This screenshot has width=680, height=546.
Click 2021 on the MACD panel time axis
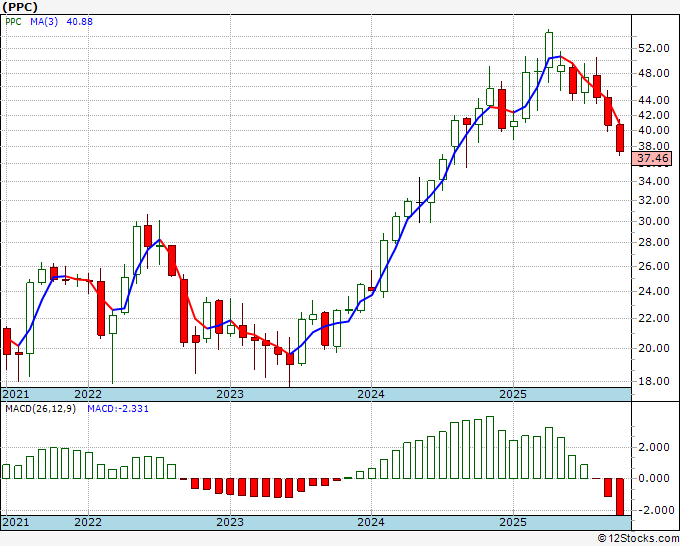point(16,522)
